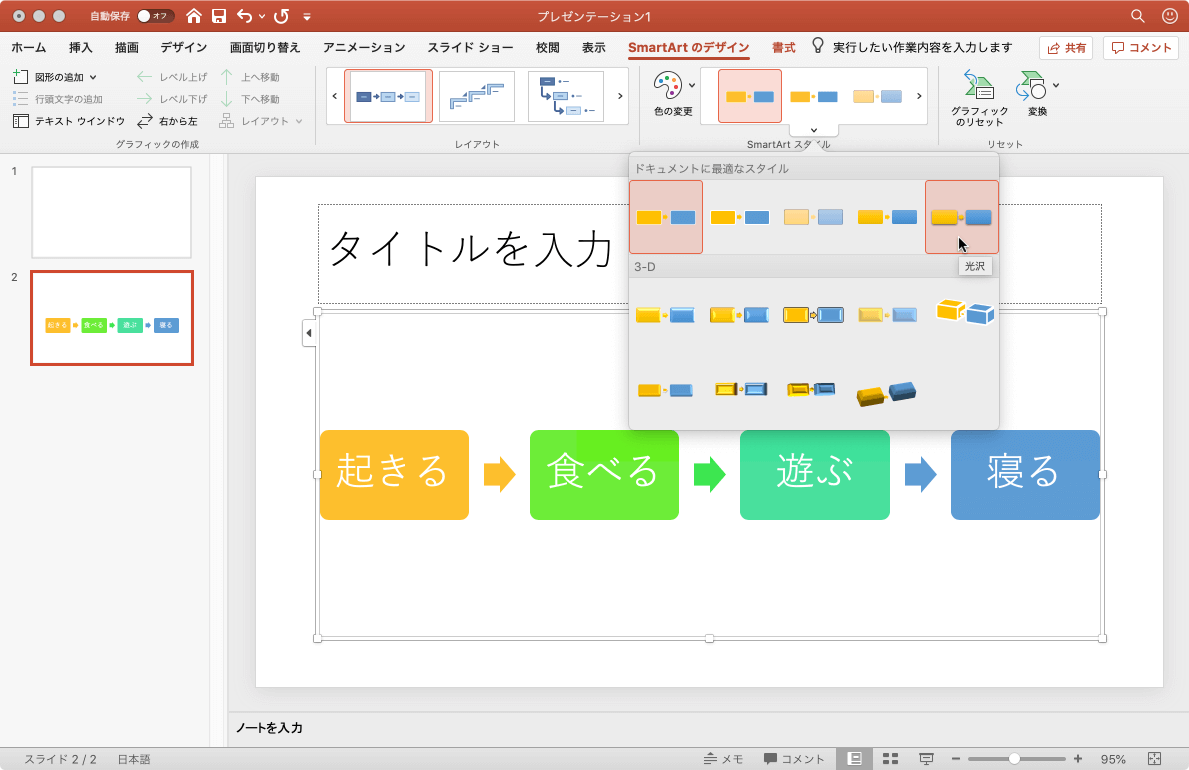This screenshot has height=770, width=1189.
Task: Click グラフィックのリセット reset graphic icon
Action: [x=979, y=86]
